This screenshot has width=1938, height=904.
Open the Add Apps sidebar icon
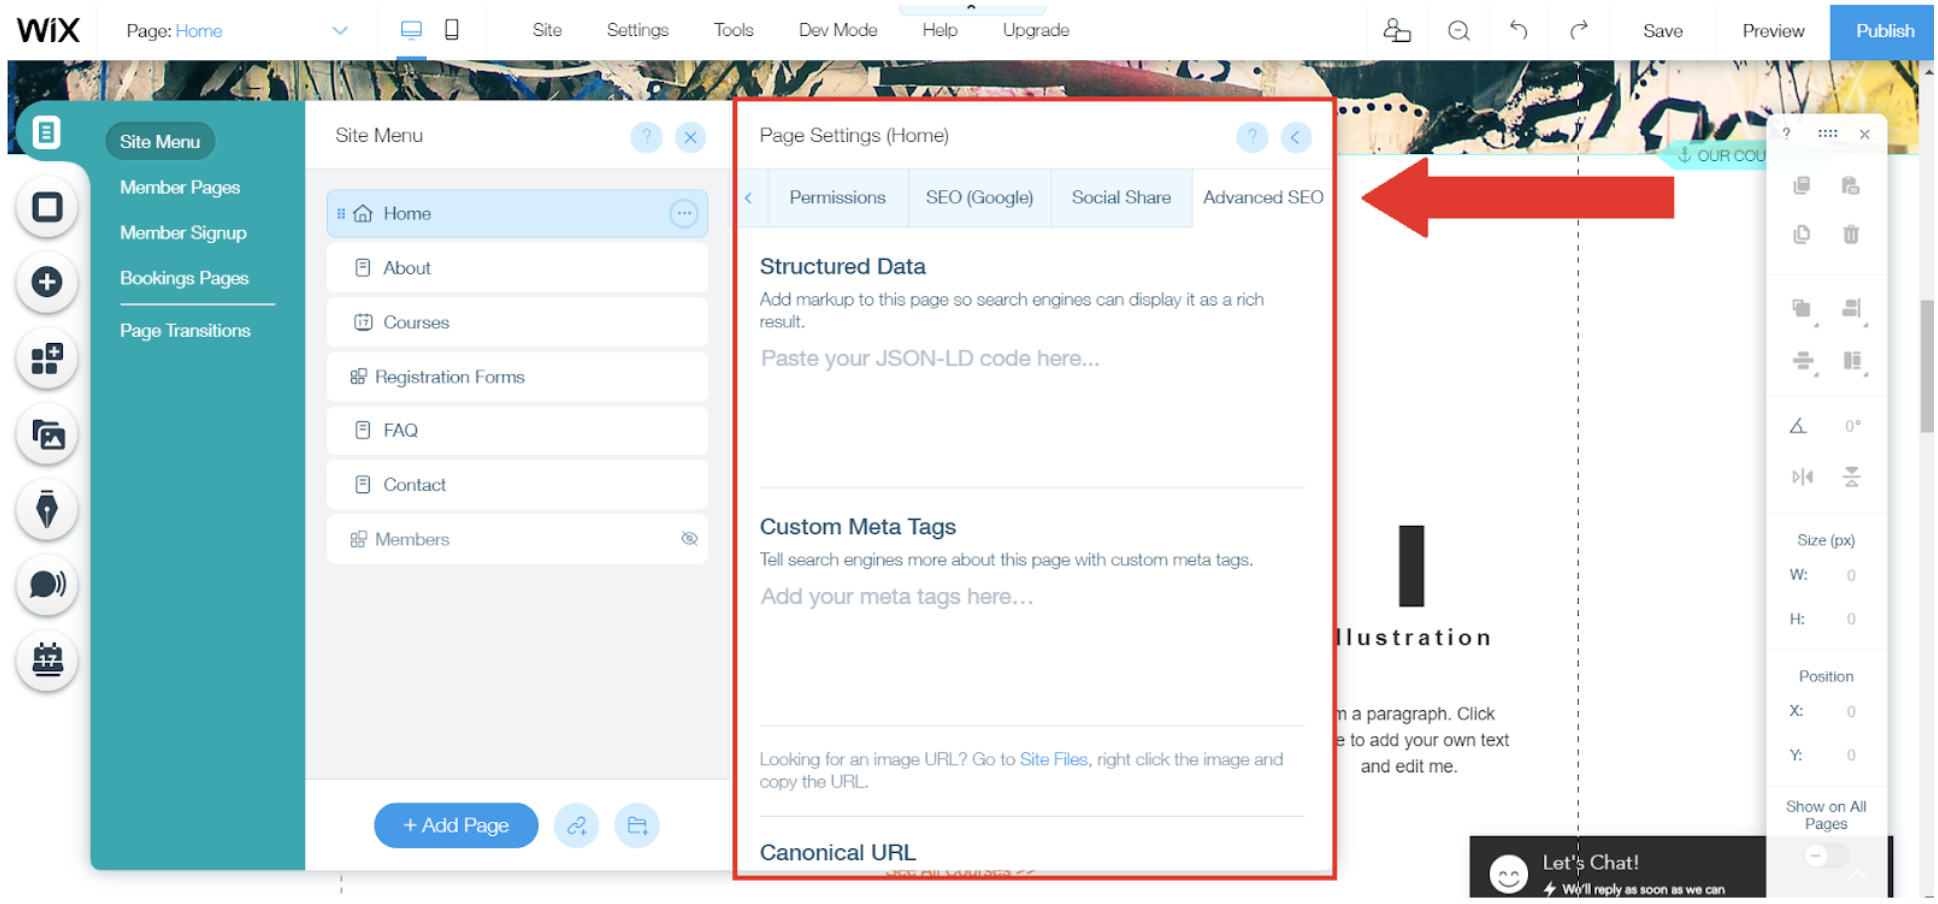(47, 358)
